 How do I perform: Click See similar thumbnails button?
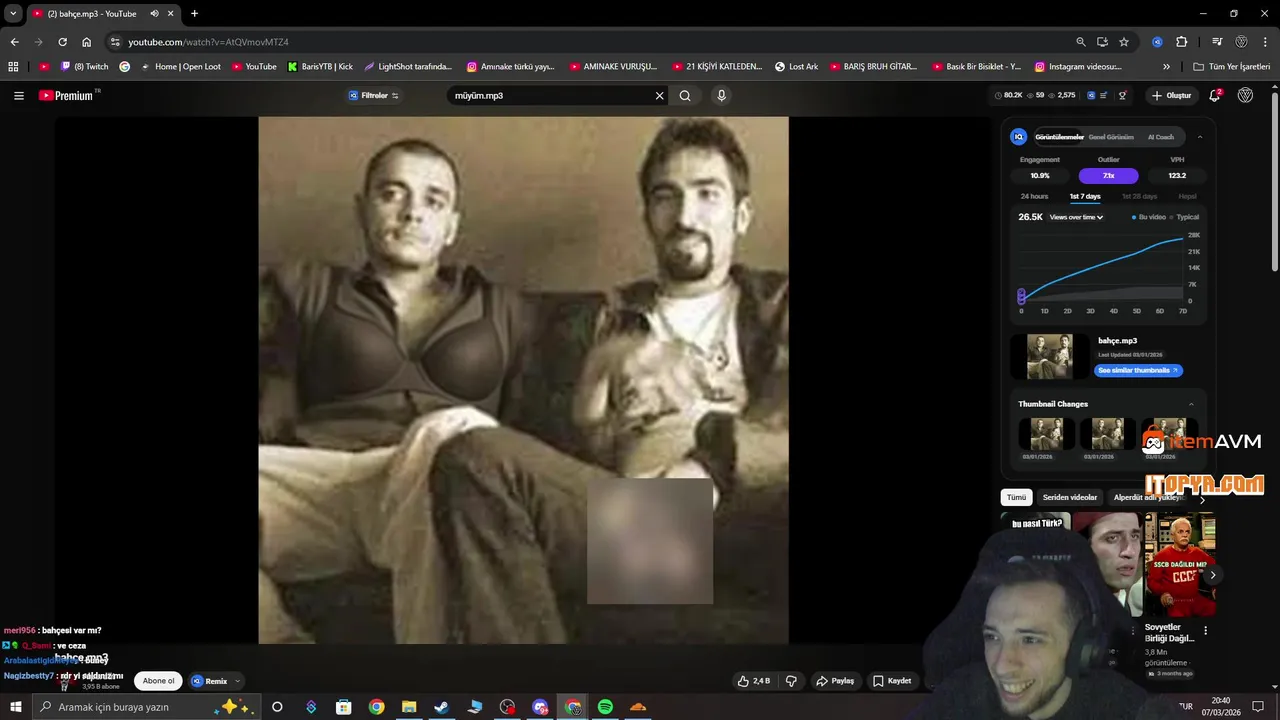click(x=1138, y=371)
